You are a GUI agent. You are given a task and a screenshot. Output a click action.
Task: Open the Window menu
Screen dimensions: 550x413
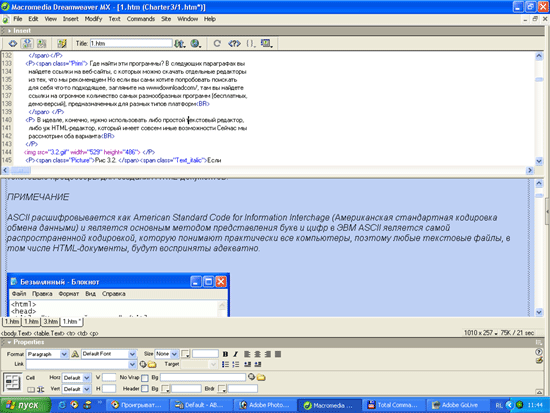coord(187,19)
